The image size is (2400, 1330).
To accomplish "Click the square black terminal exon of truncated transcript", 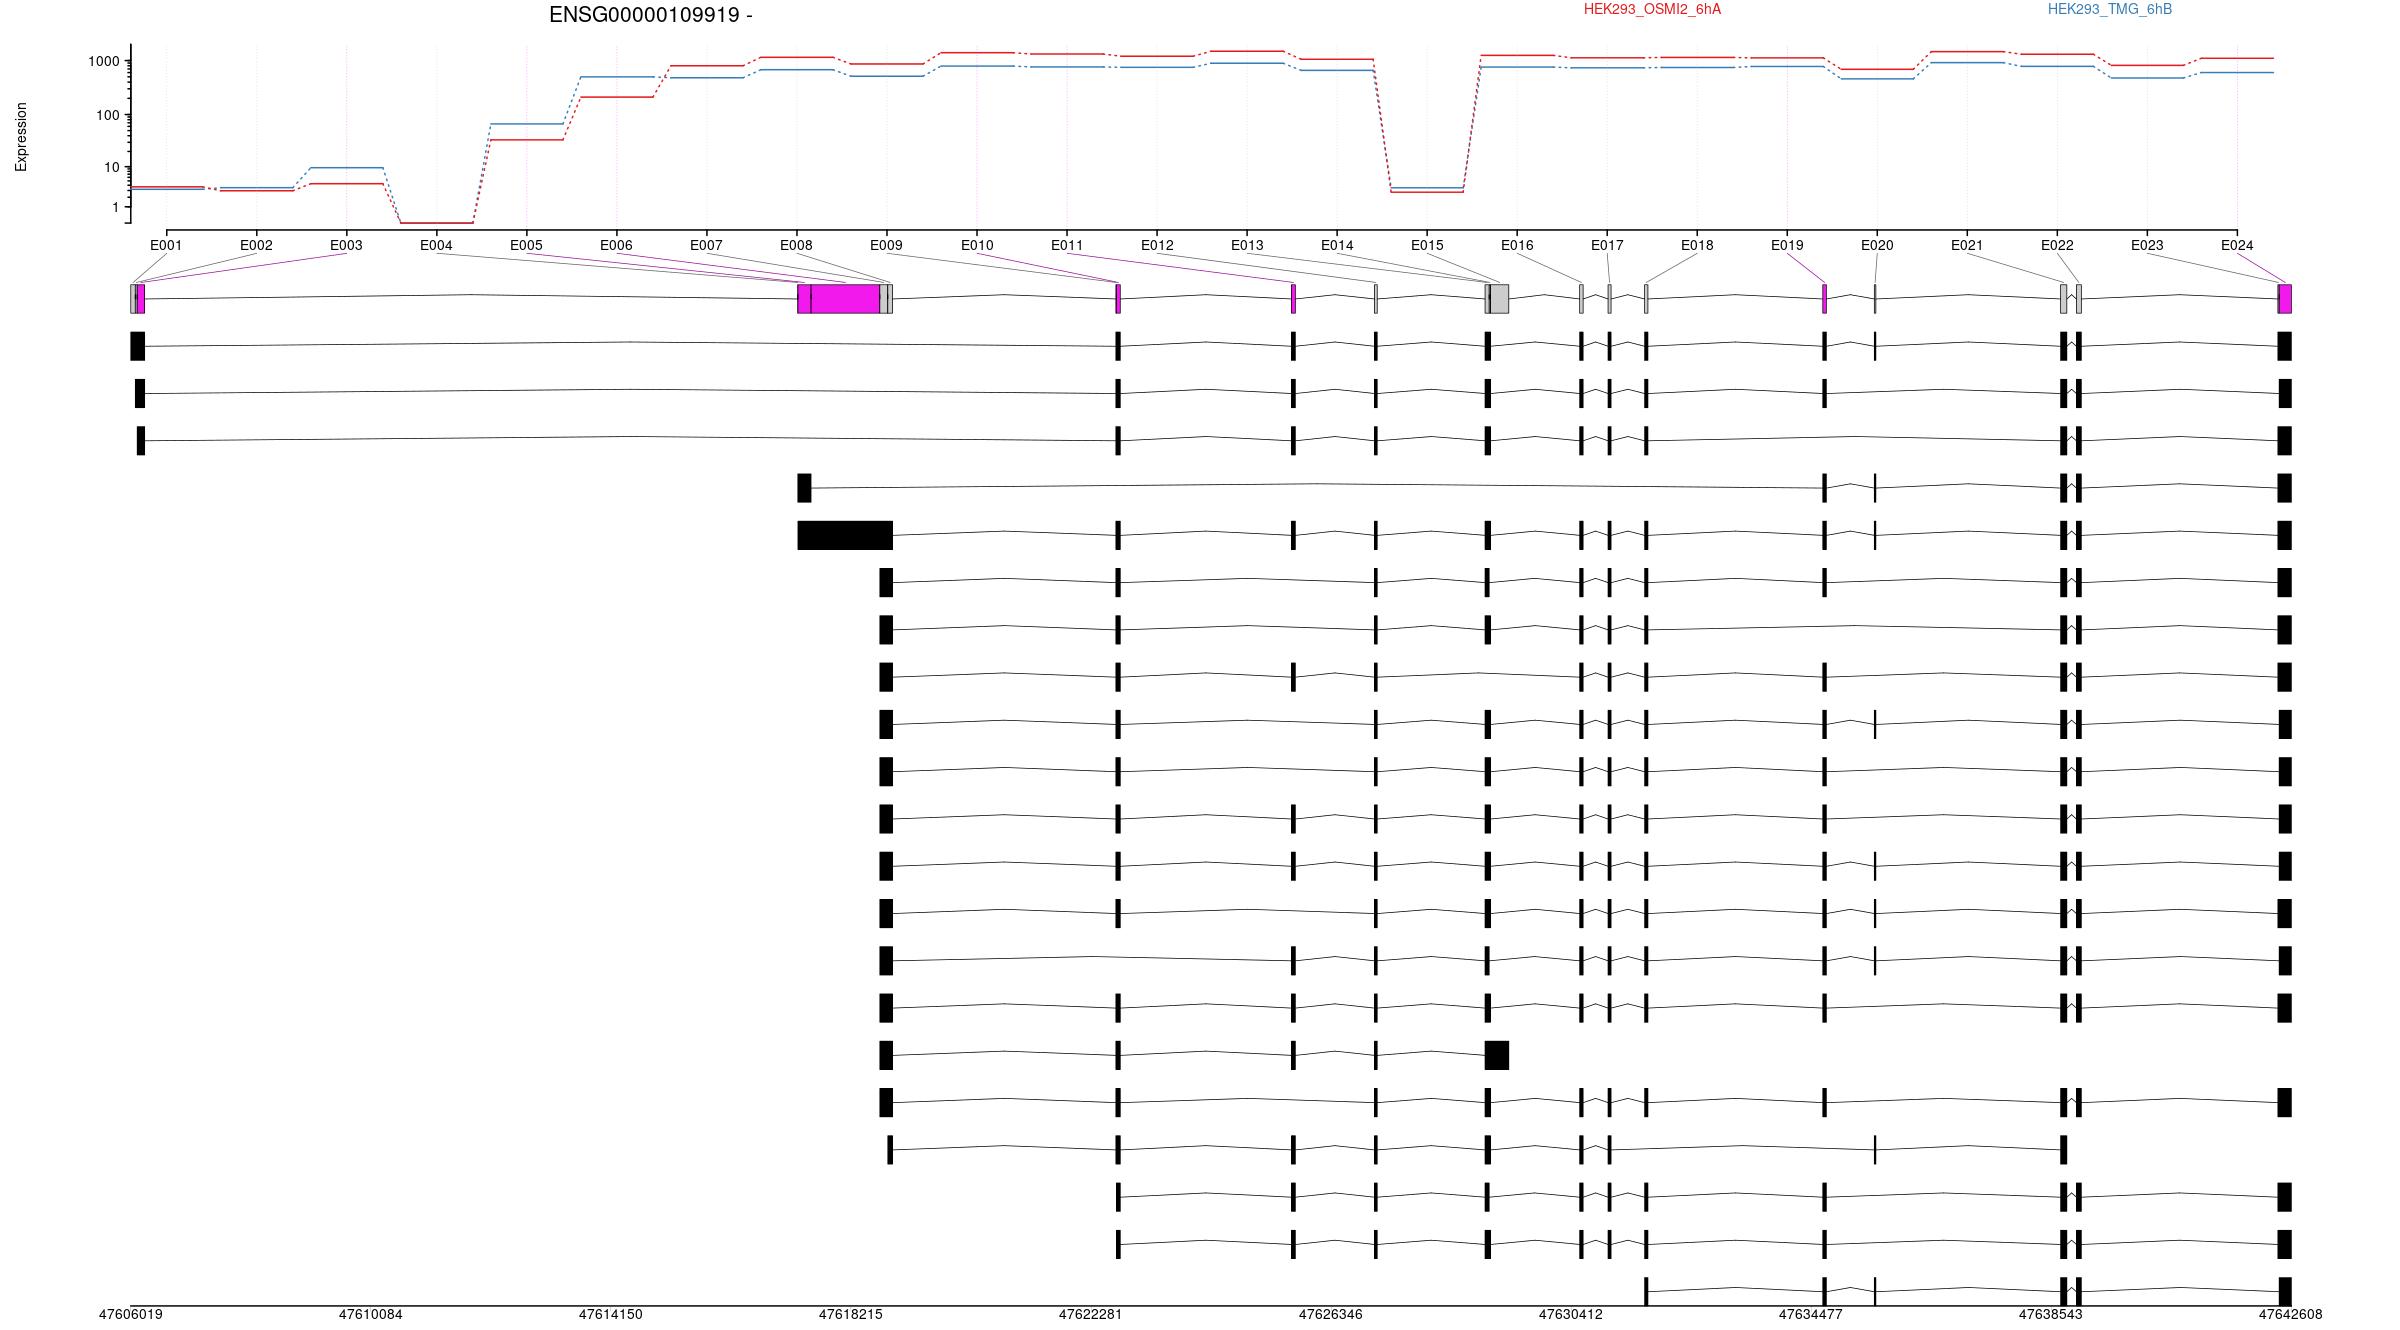I will [x=1497, y=1055].
